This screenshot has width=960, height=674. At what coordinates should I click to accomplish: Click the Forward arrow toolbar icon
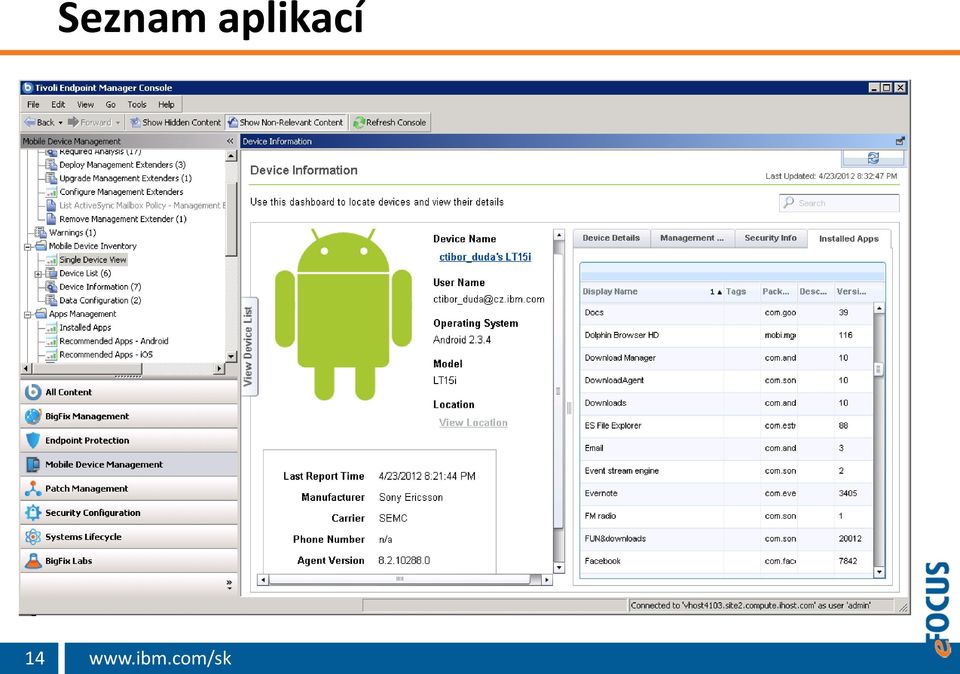click(73, 122)
